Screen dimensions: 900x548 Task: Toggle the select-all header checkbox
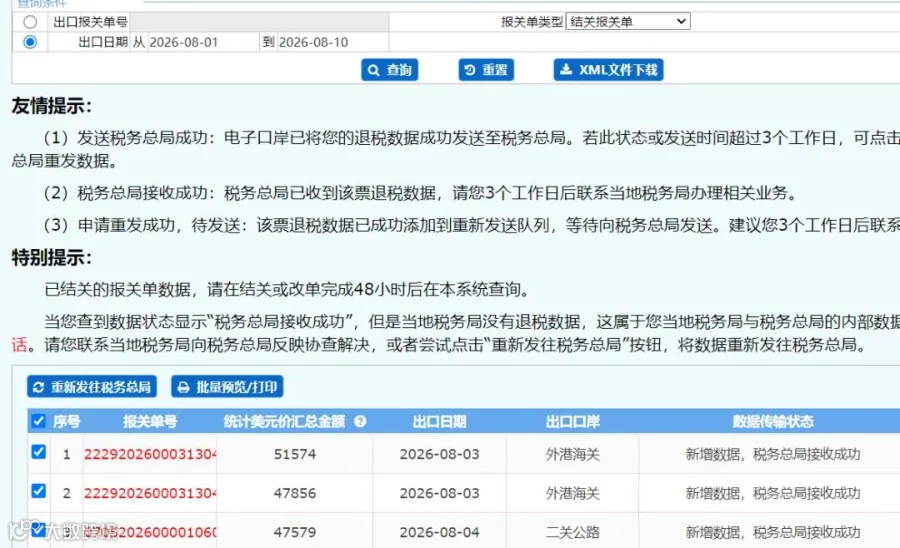(x=38, y=421)
